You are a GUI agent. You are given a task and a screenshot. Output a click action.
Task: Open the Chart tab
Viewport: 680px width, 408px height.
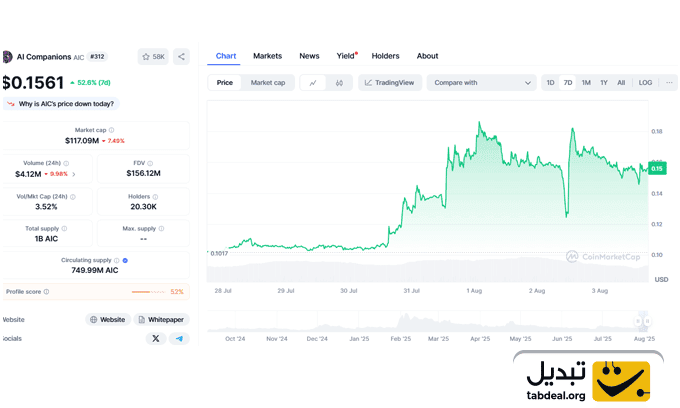pos(226,56)
